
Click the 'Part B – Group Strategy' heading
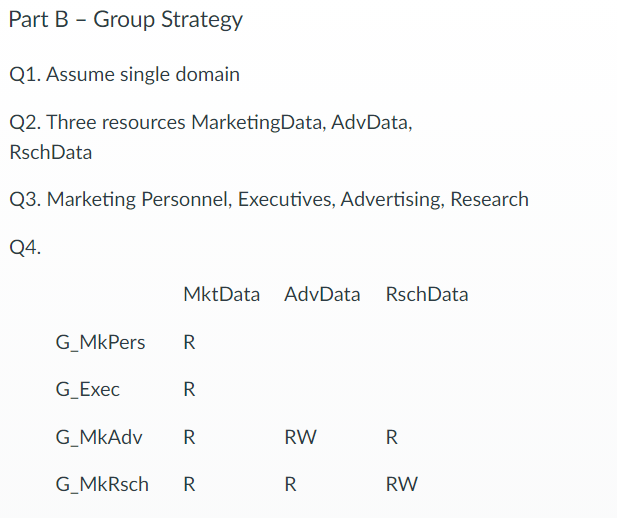coord(126,20)
